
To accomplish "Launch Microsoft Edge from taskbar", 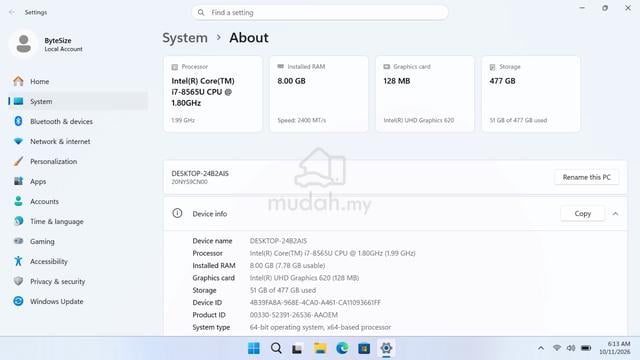I will pyautogui.click(x=342, y=348).
